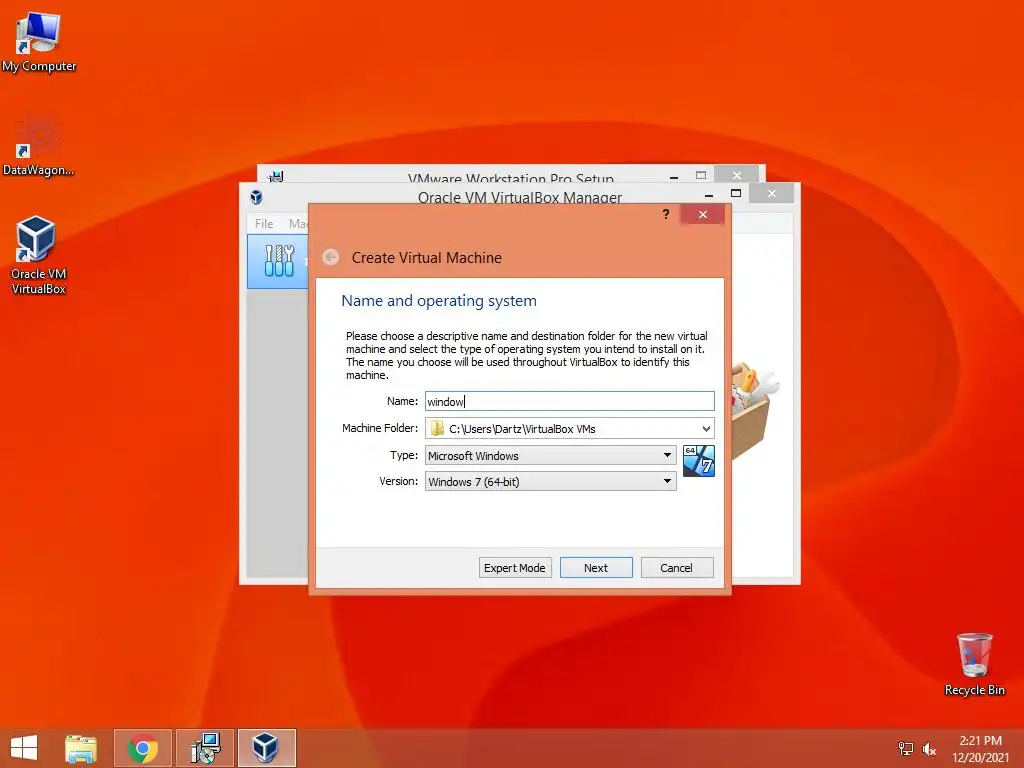
Task: Click the 'Version:' label
Action: pos(398,481)
